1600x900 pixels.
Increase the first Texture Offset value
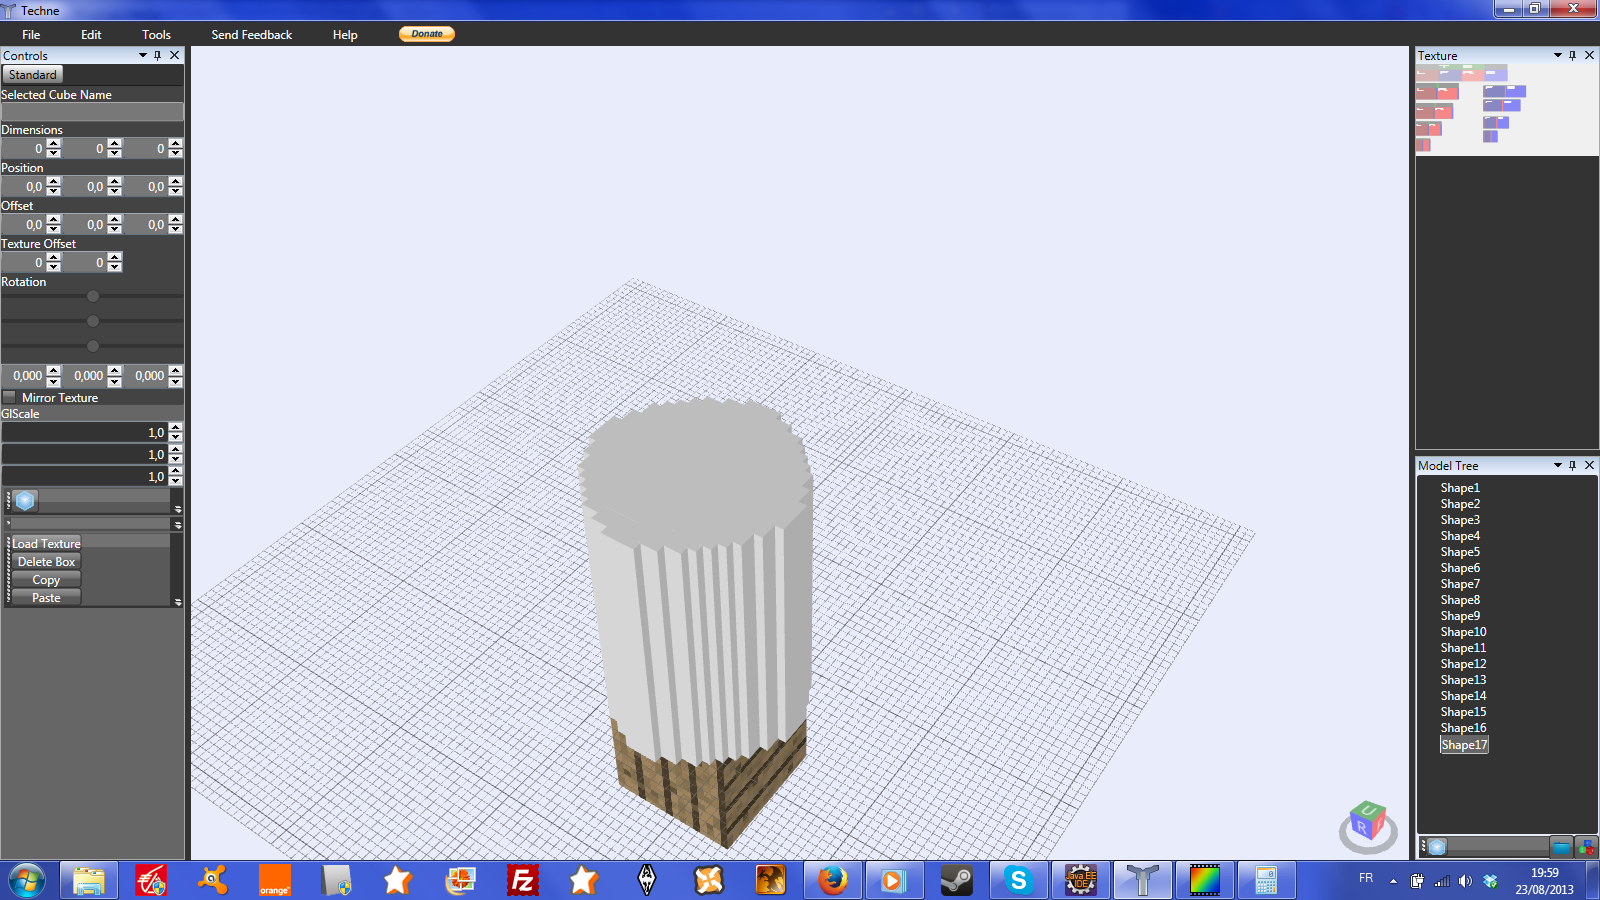(54, 257)
